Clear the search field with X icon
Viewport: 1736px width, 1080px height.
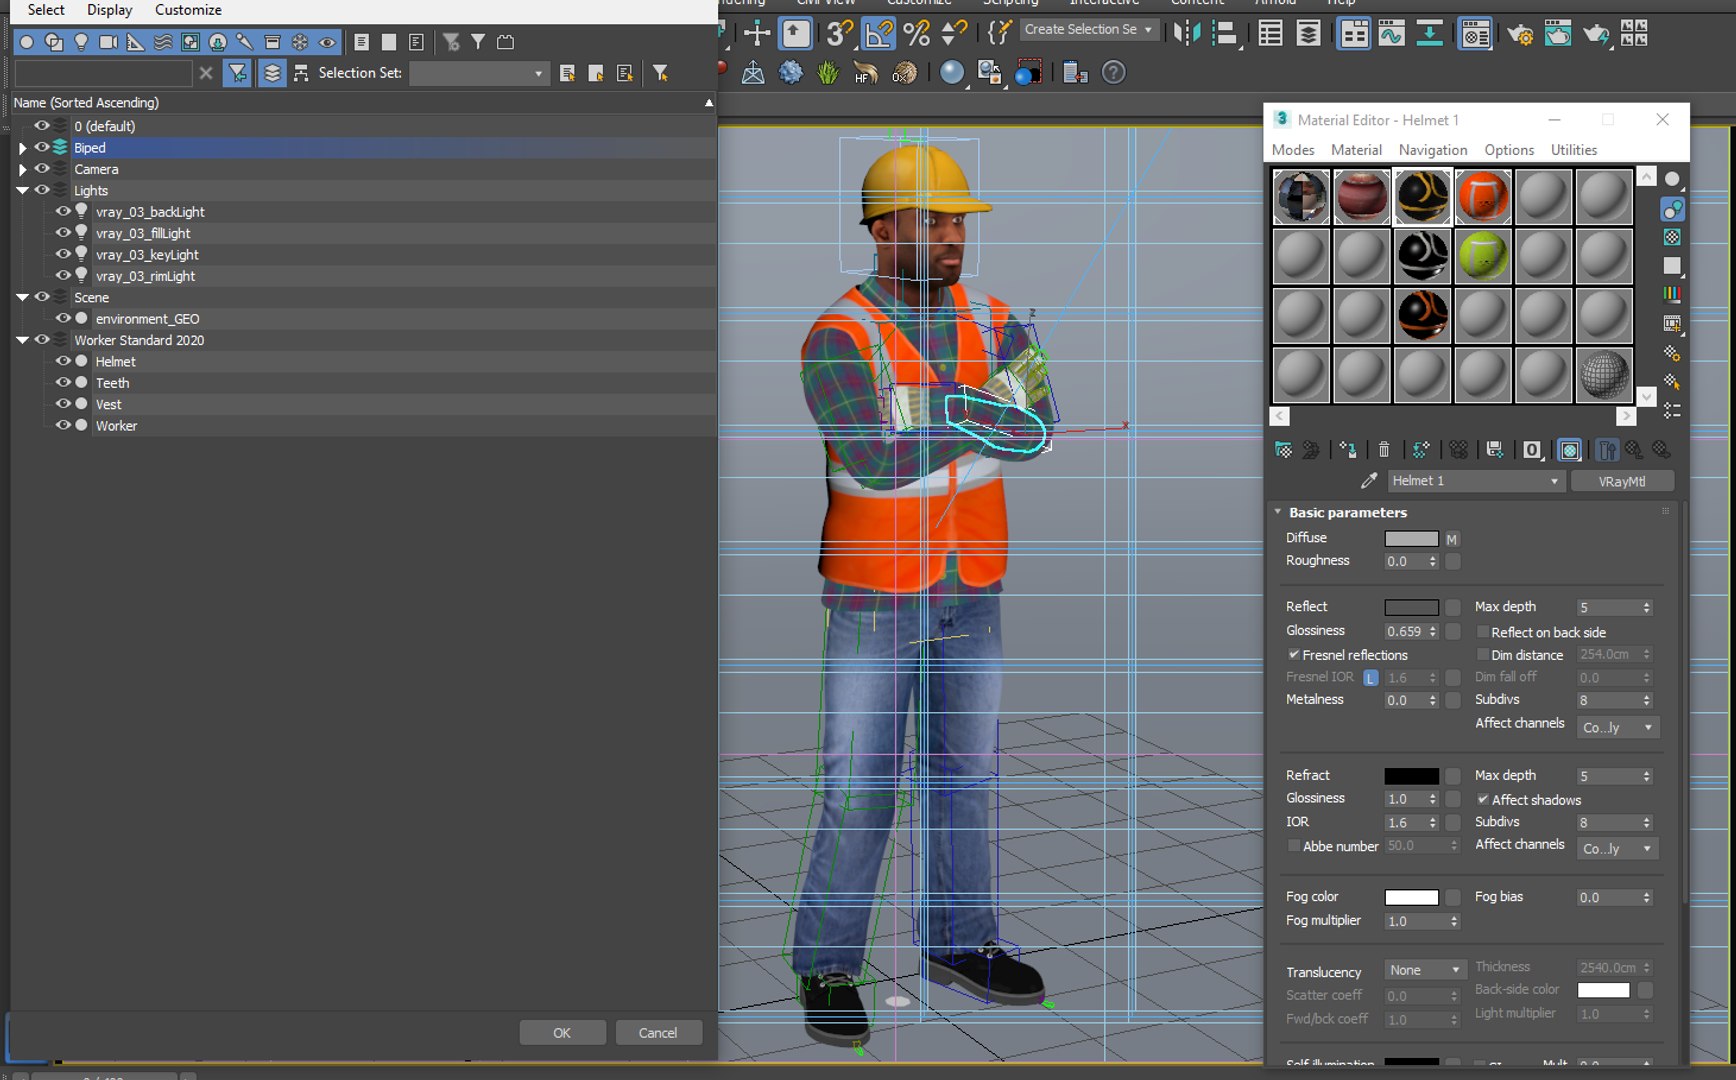(x=206, y=73)
